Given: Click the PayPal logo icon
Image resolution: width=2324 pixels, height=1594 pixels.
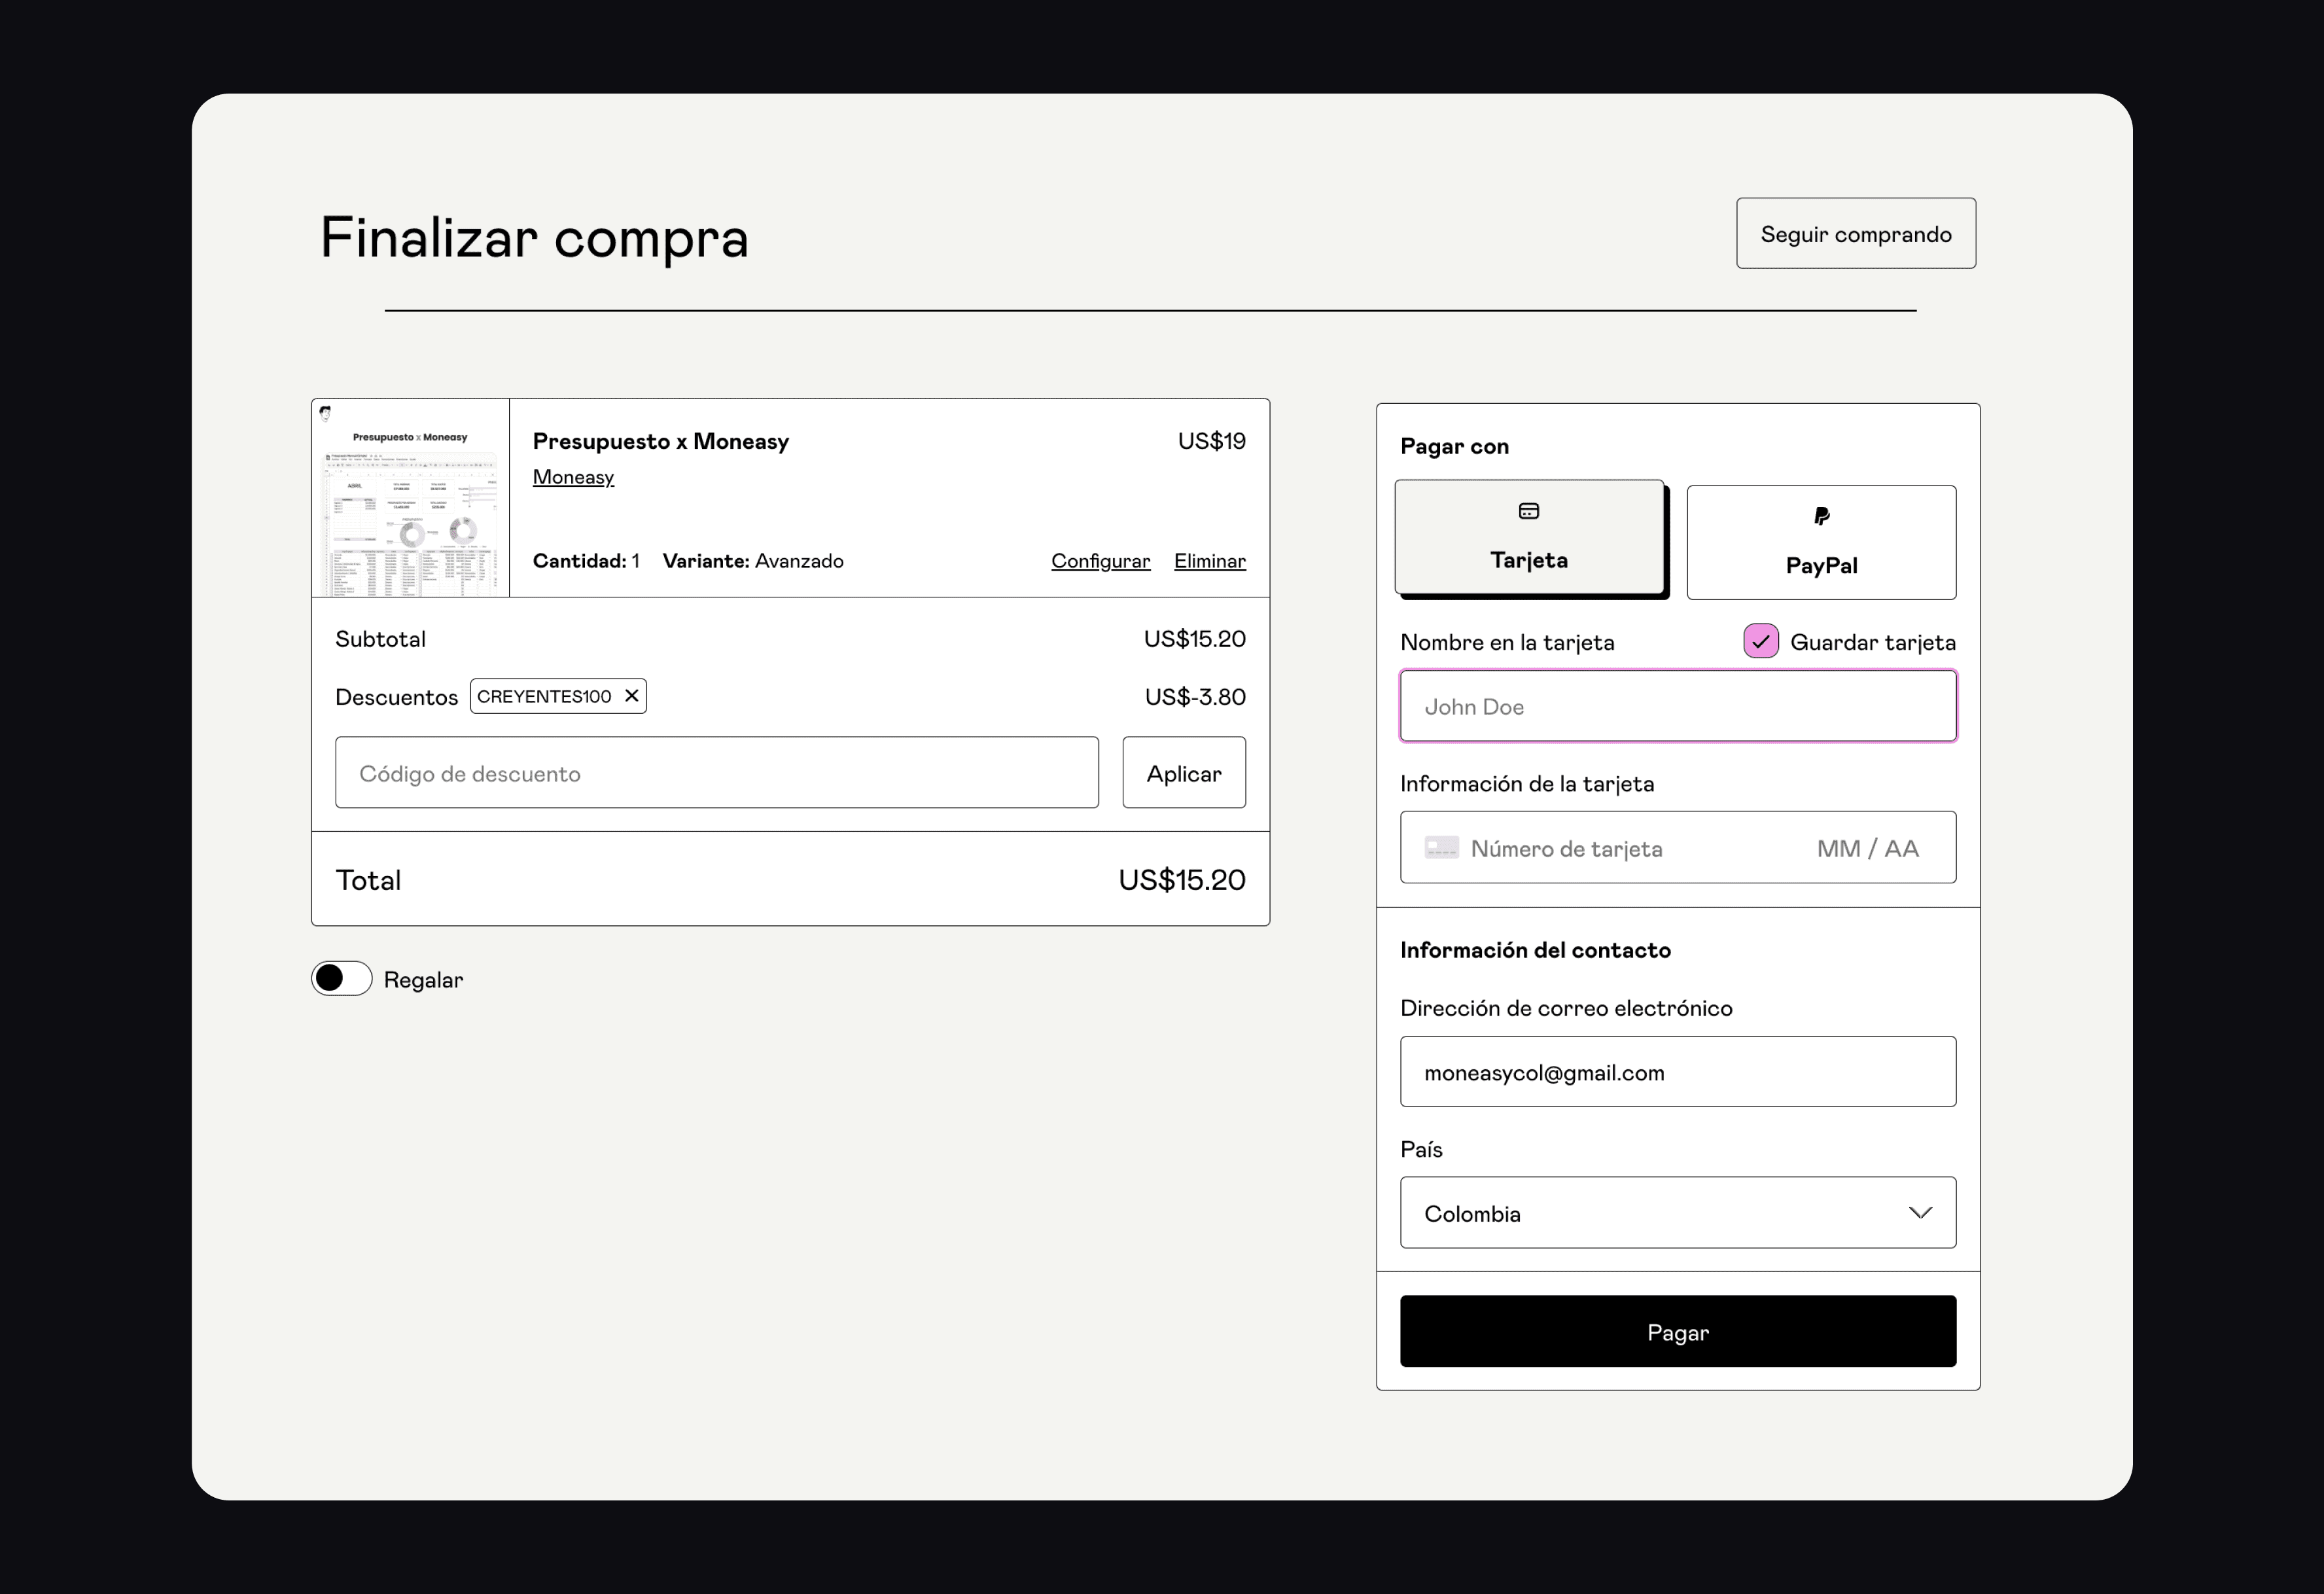Looking at the screenshot, I should (1821, 516).
